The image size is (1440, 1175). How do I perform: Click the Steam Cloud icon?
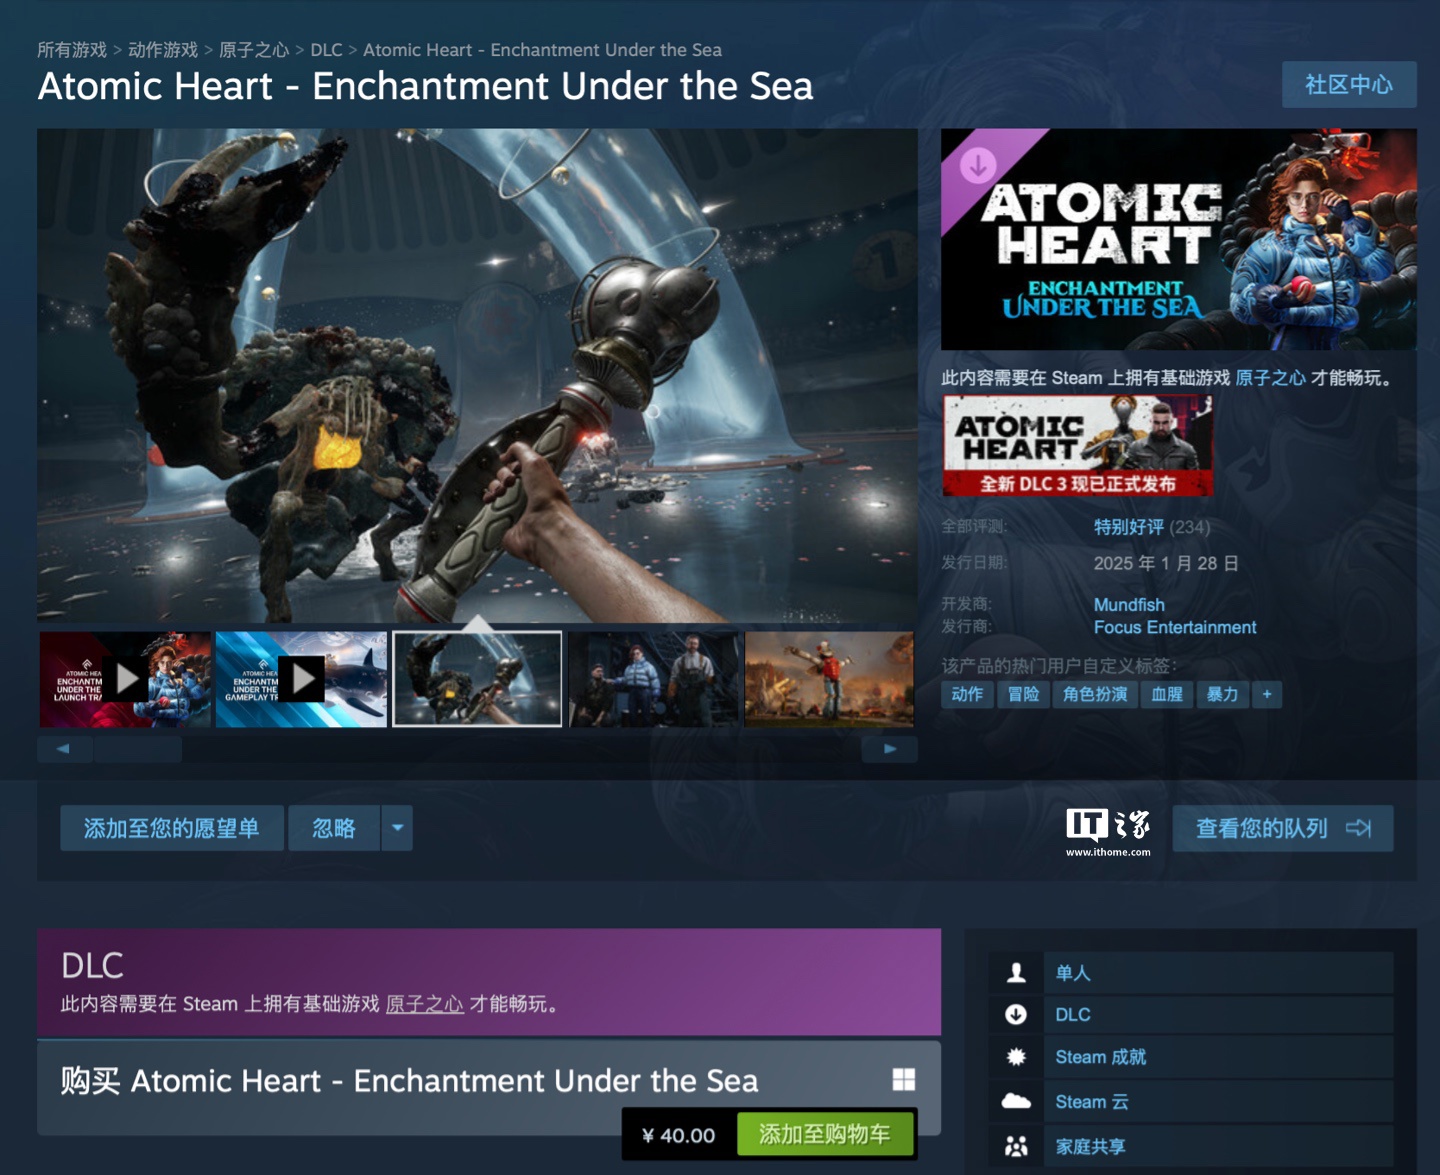click(x=1016, y=1101)
